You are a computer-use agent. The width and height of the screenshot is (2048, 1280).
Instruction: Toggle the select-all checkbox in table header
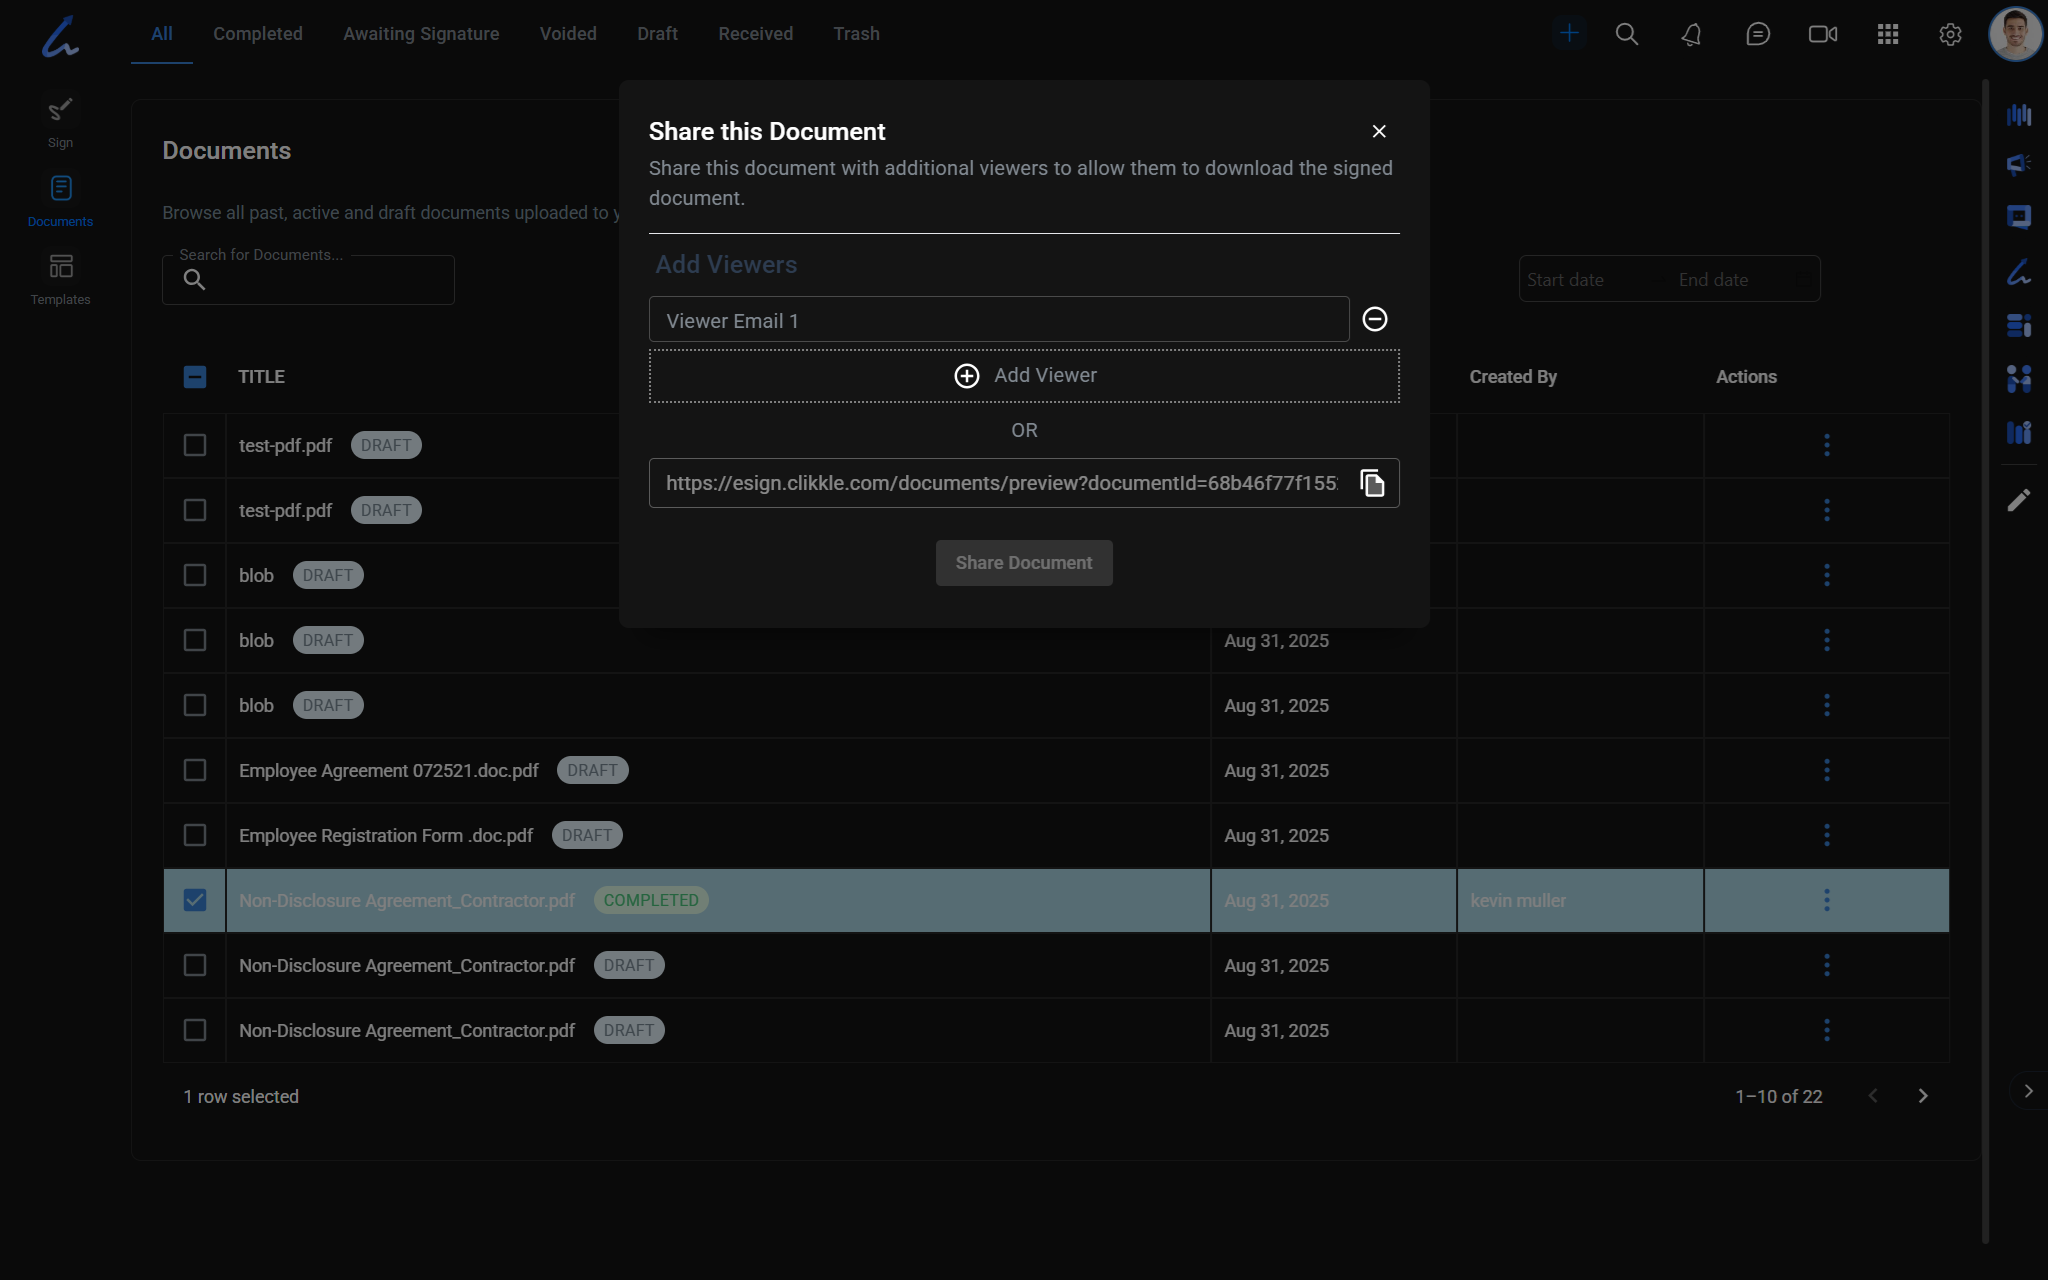[x=195, y=377]
